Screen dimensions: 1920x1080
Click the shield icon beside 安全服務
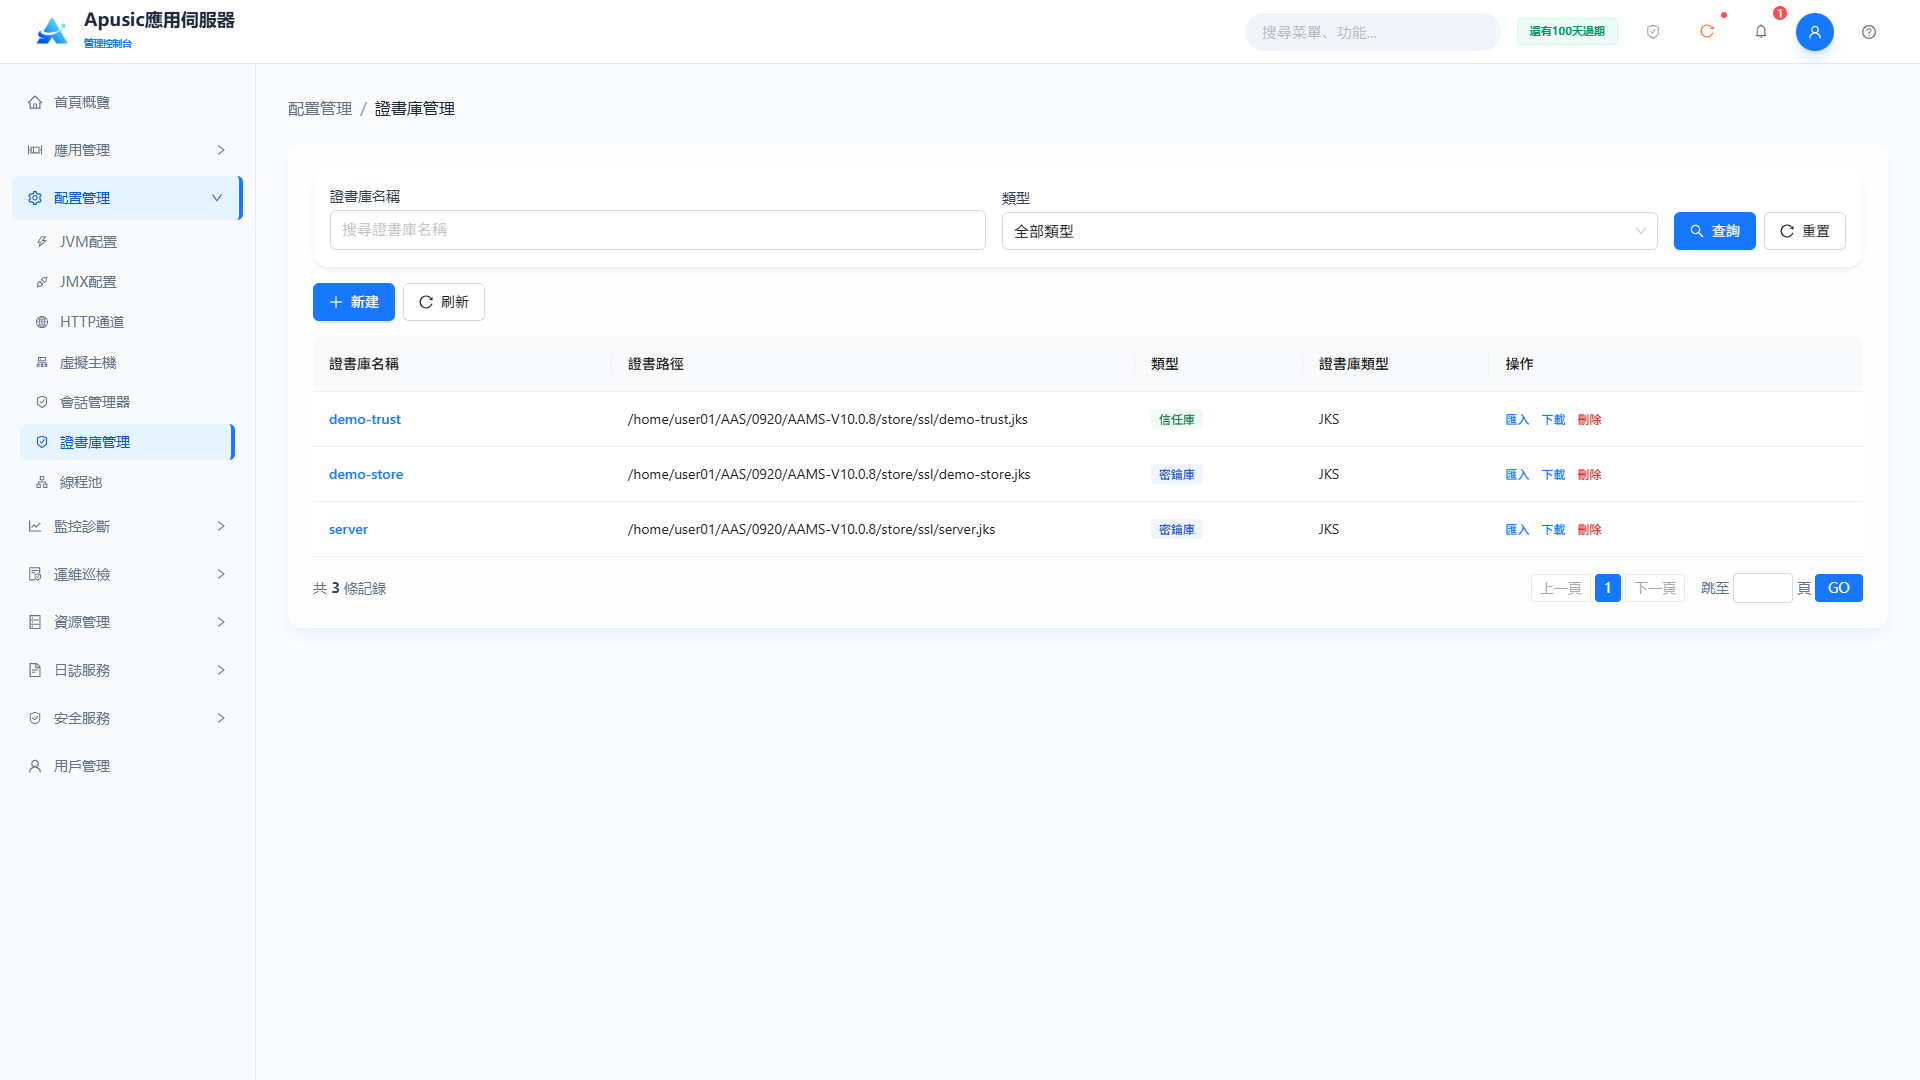pyautogui.click(x=35, y=718)
